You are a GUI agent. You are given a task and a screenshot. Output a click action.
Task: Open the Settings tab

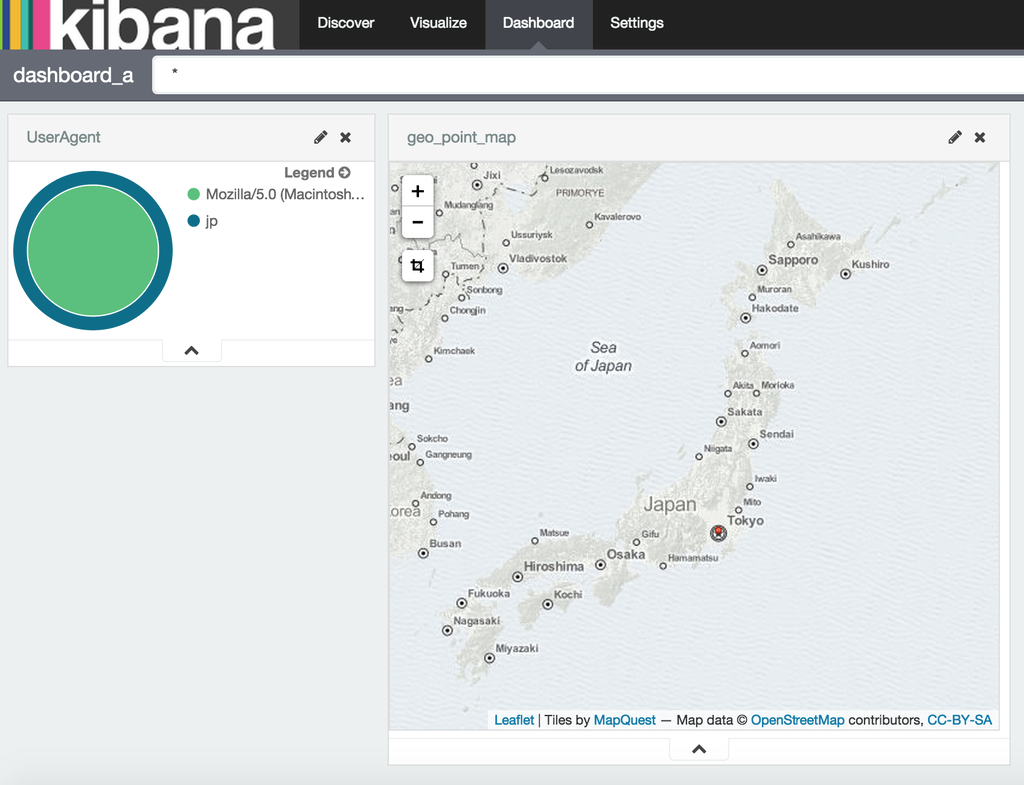click(x=636, y=21)
